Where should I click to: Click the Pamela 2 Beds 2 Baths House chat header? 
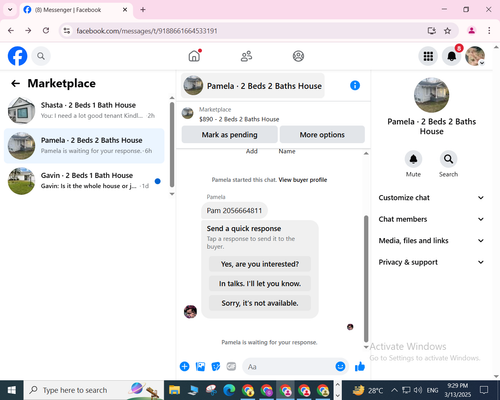[x=253, y=86]
